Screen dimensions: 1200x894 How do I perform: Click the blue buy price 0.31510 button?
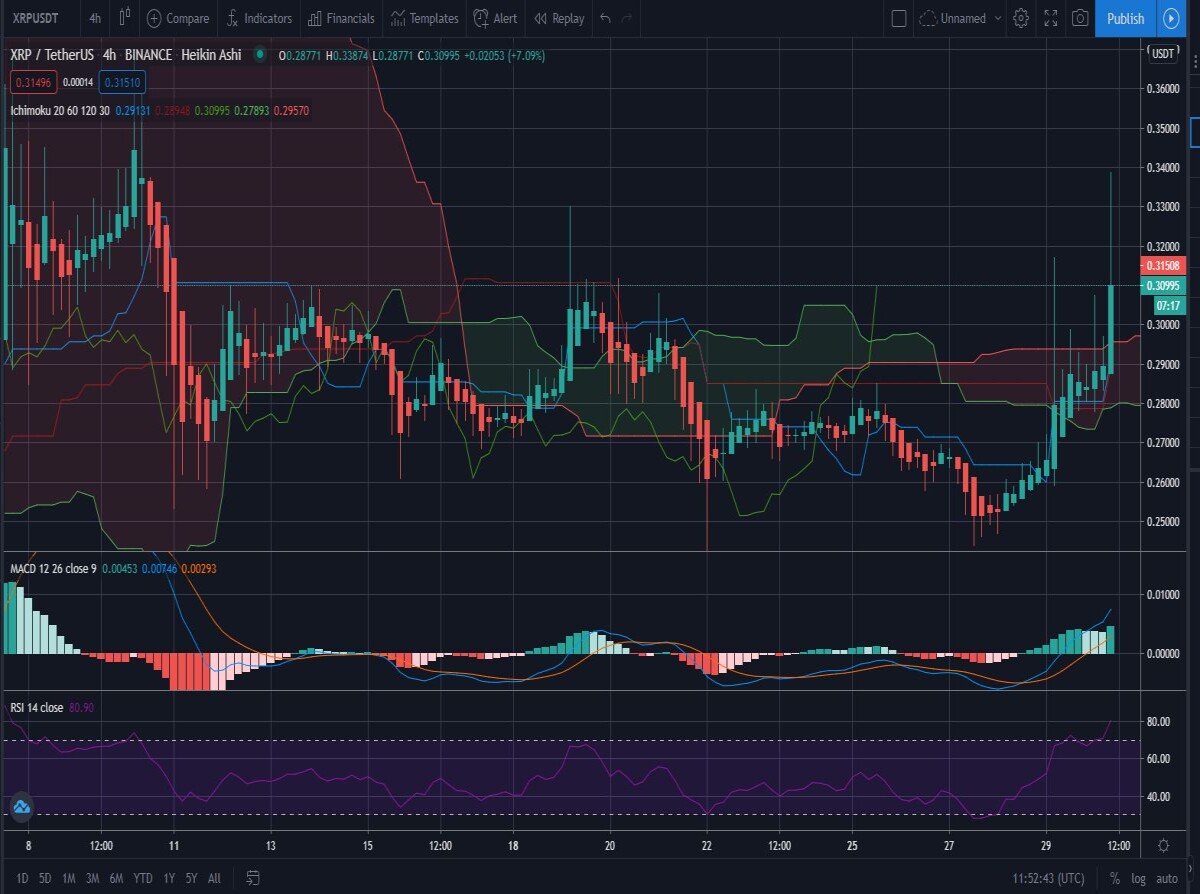click(122, 82)
